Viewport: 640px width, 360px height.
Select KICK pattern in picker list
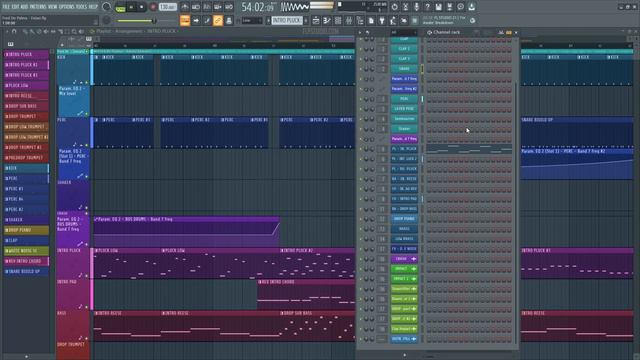point(26,168)
